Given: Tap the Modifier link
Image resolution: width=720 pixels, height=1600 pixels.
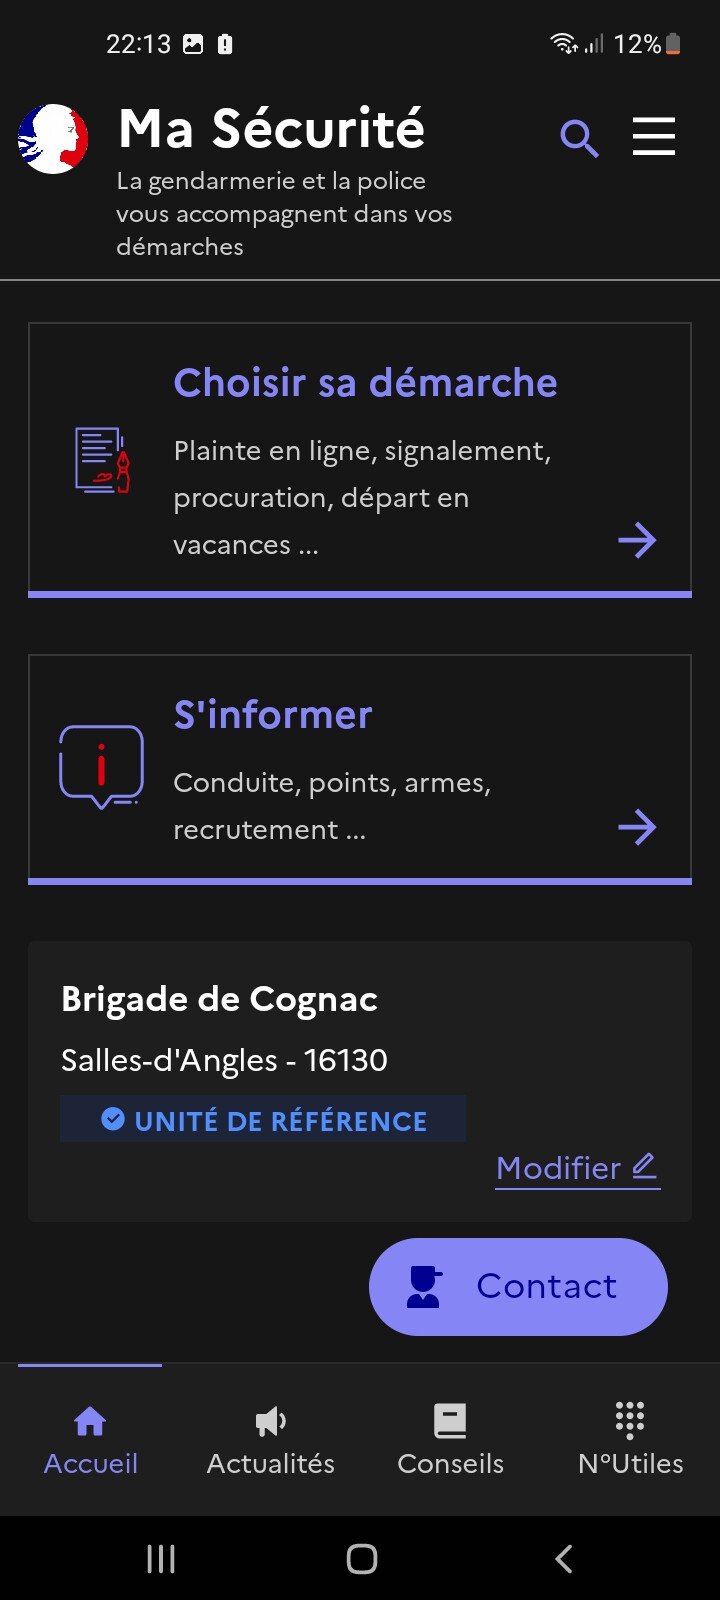Looking at the screenshot, I should pos(577,1168).
